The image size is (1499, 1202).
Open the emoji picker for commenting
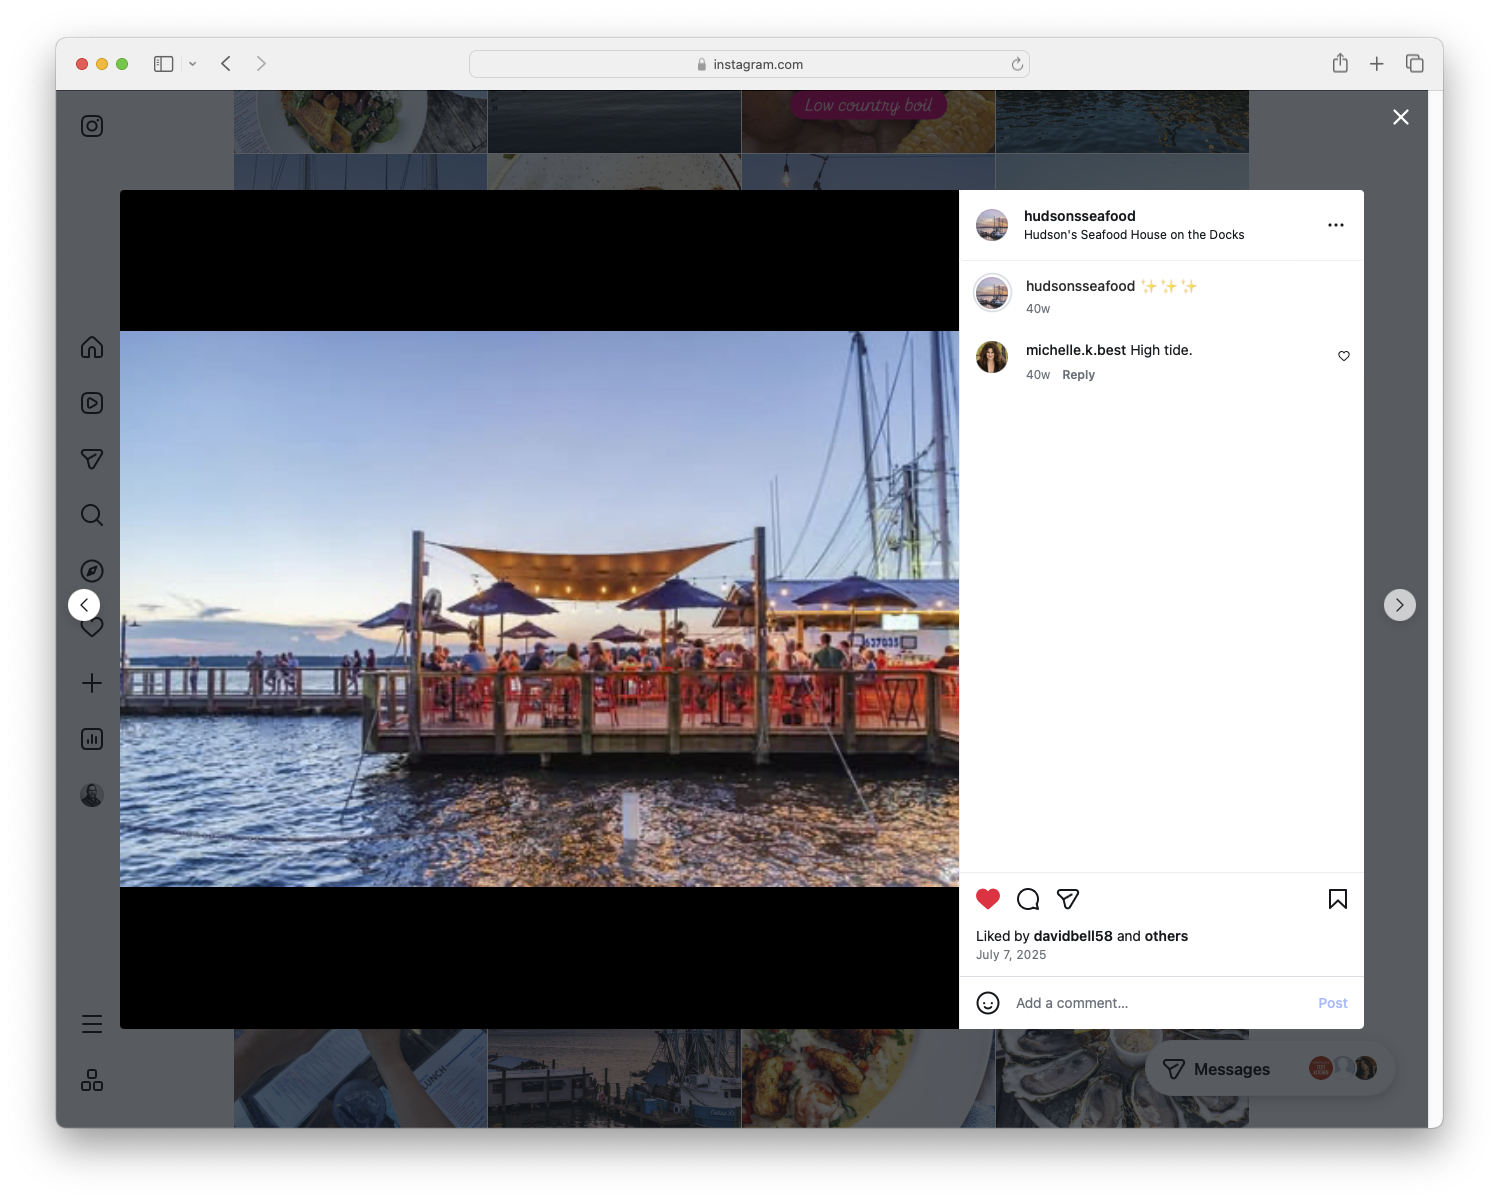click(x=988, y=1002)
